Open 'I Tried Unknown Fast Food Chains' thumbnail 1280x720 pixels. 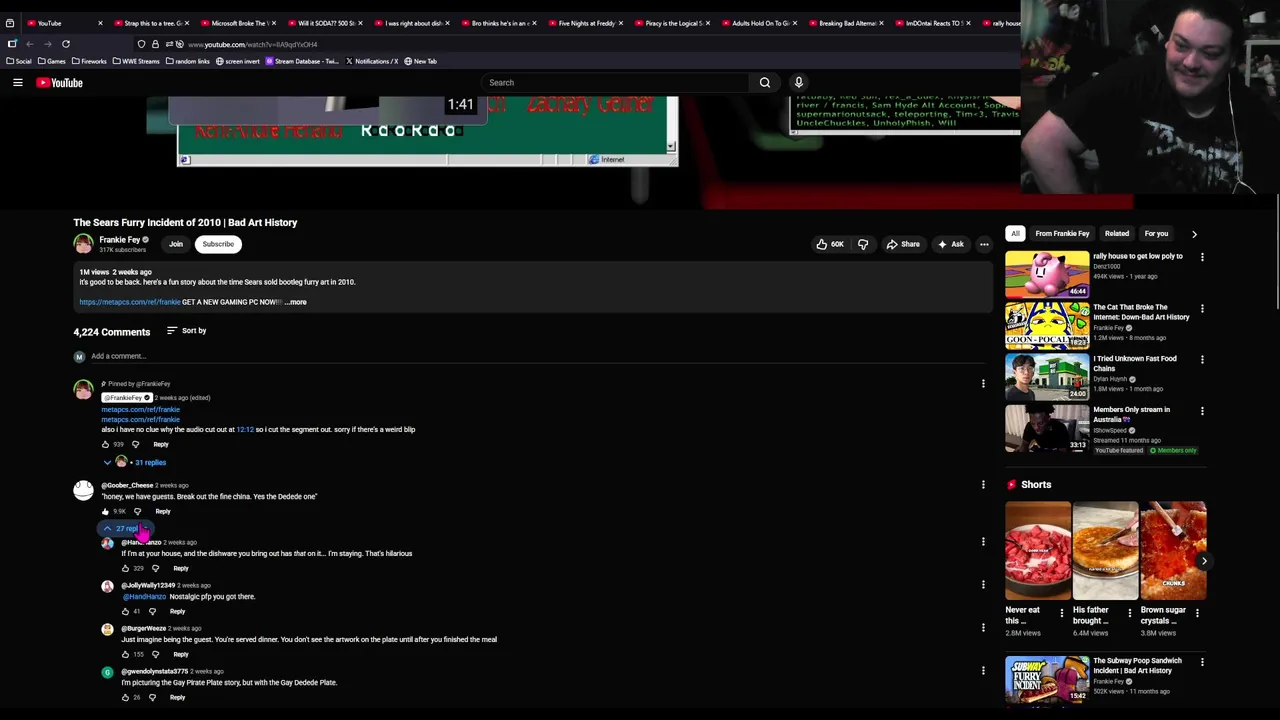1047,376
